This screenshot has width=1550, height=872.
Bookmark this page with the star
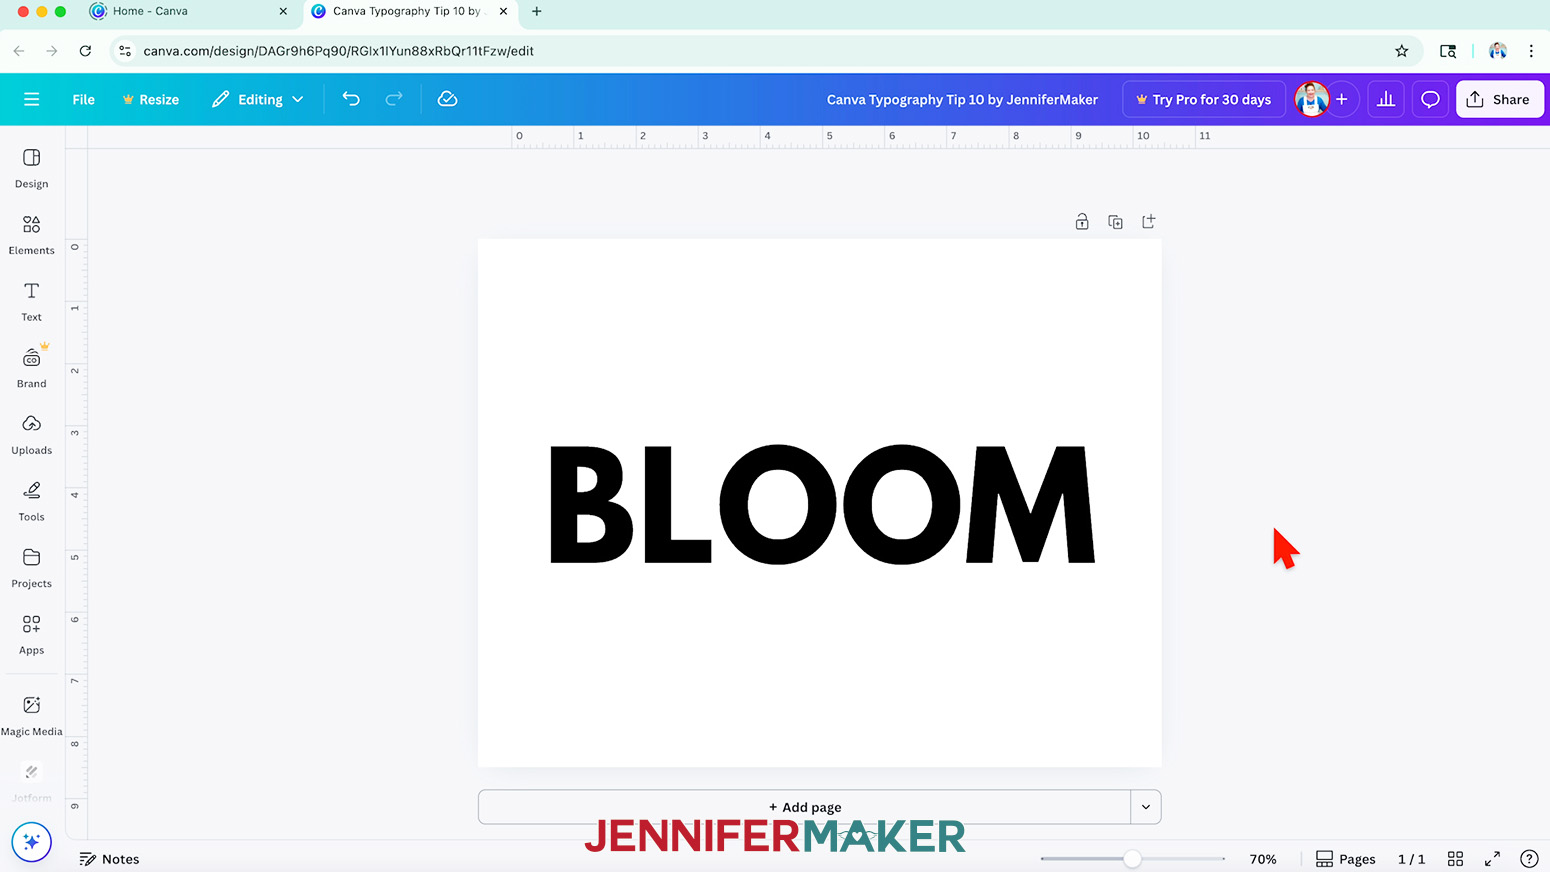point(1402,51)
